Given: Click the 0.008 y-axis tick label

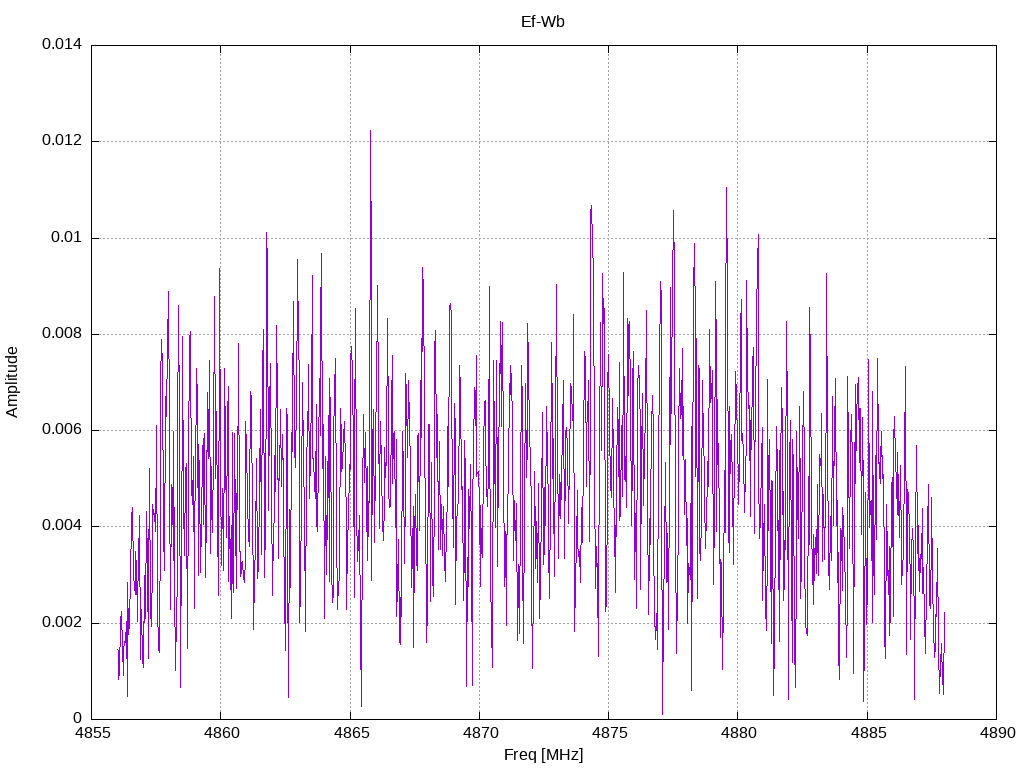Looking at the screenshot, I should [x=62, y=334].
